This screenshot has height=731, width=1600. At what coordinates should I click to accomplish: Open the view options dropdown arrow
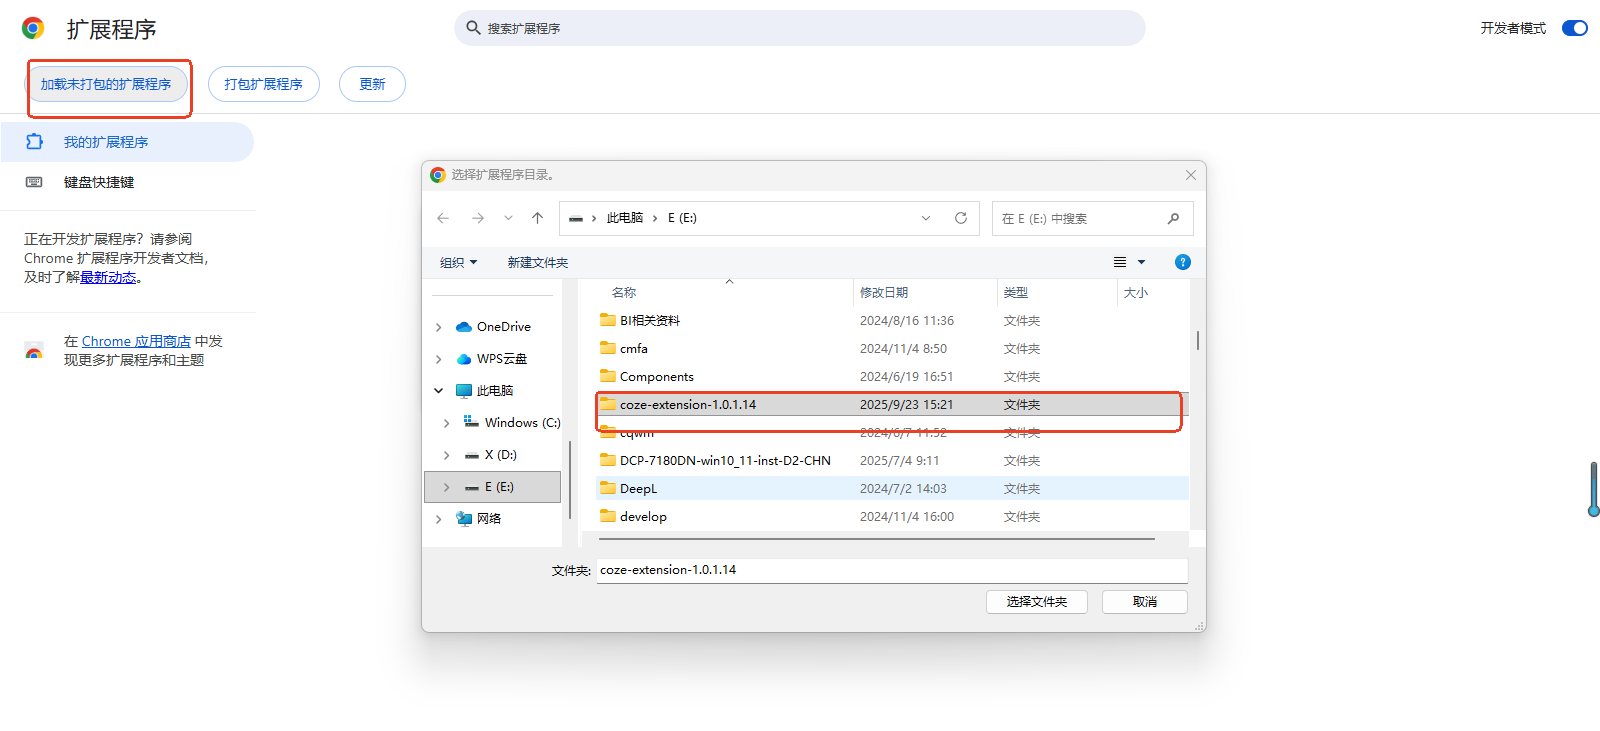pyautogui.click(x=1141, y=262)
